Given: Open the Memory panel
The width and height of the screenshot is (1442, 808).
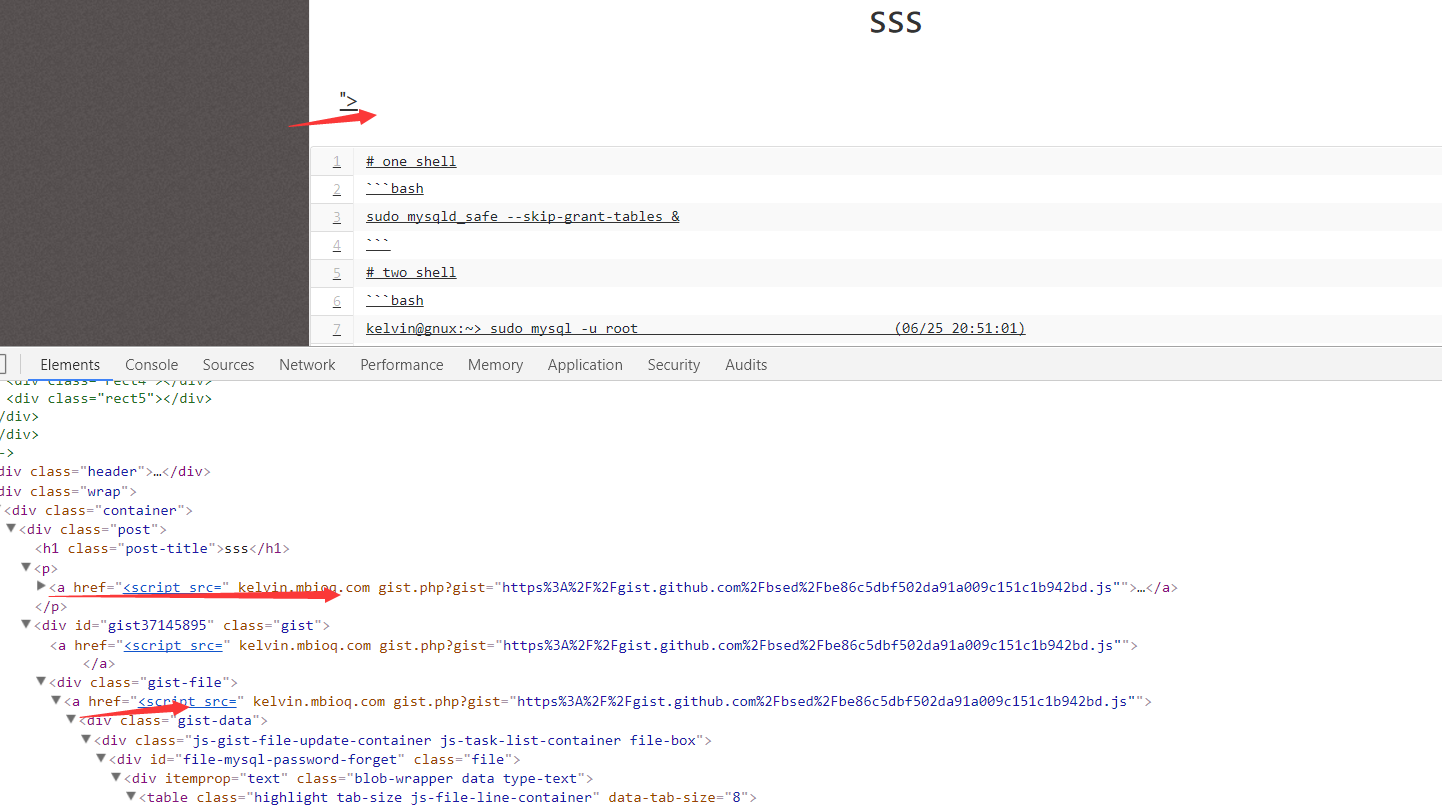Looking at the screenshot, I should tap(495, 364).
